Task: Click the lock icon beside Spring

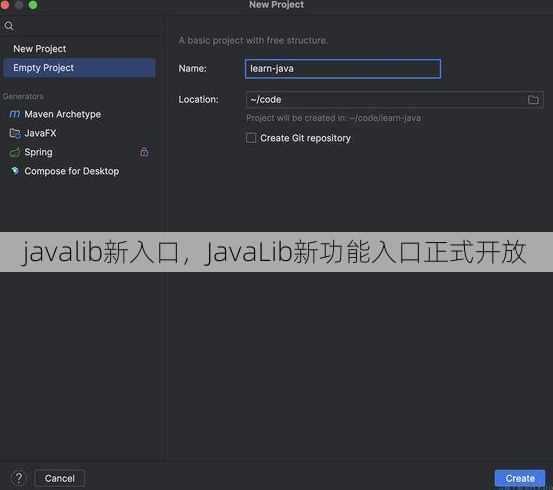Action: click(x=144, y=152)
